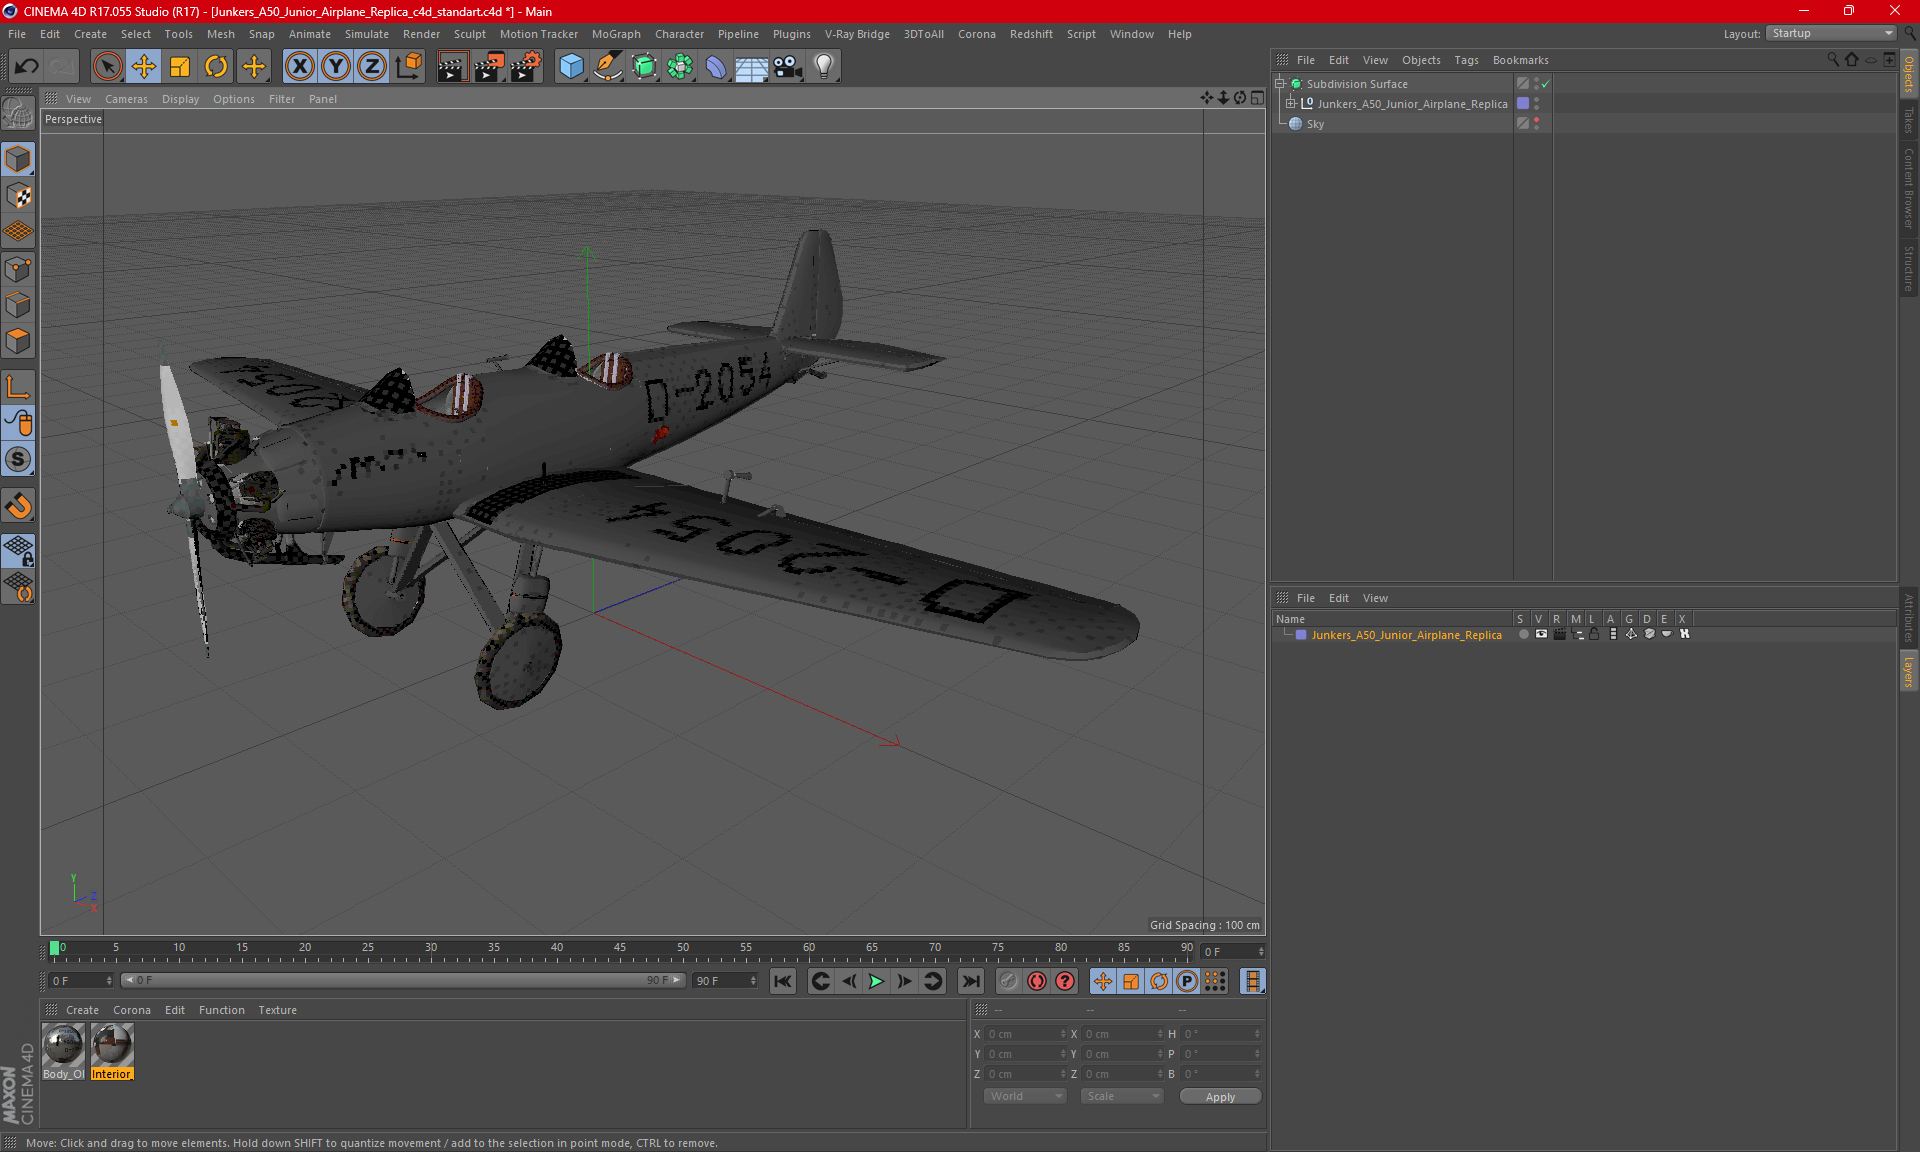Switch to Polygons mode
This screenshot has width=1920, height=1152.
(18, 341)
